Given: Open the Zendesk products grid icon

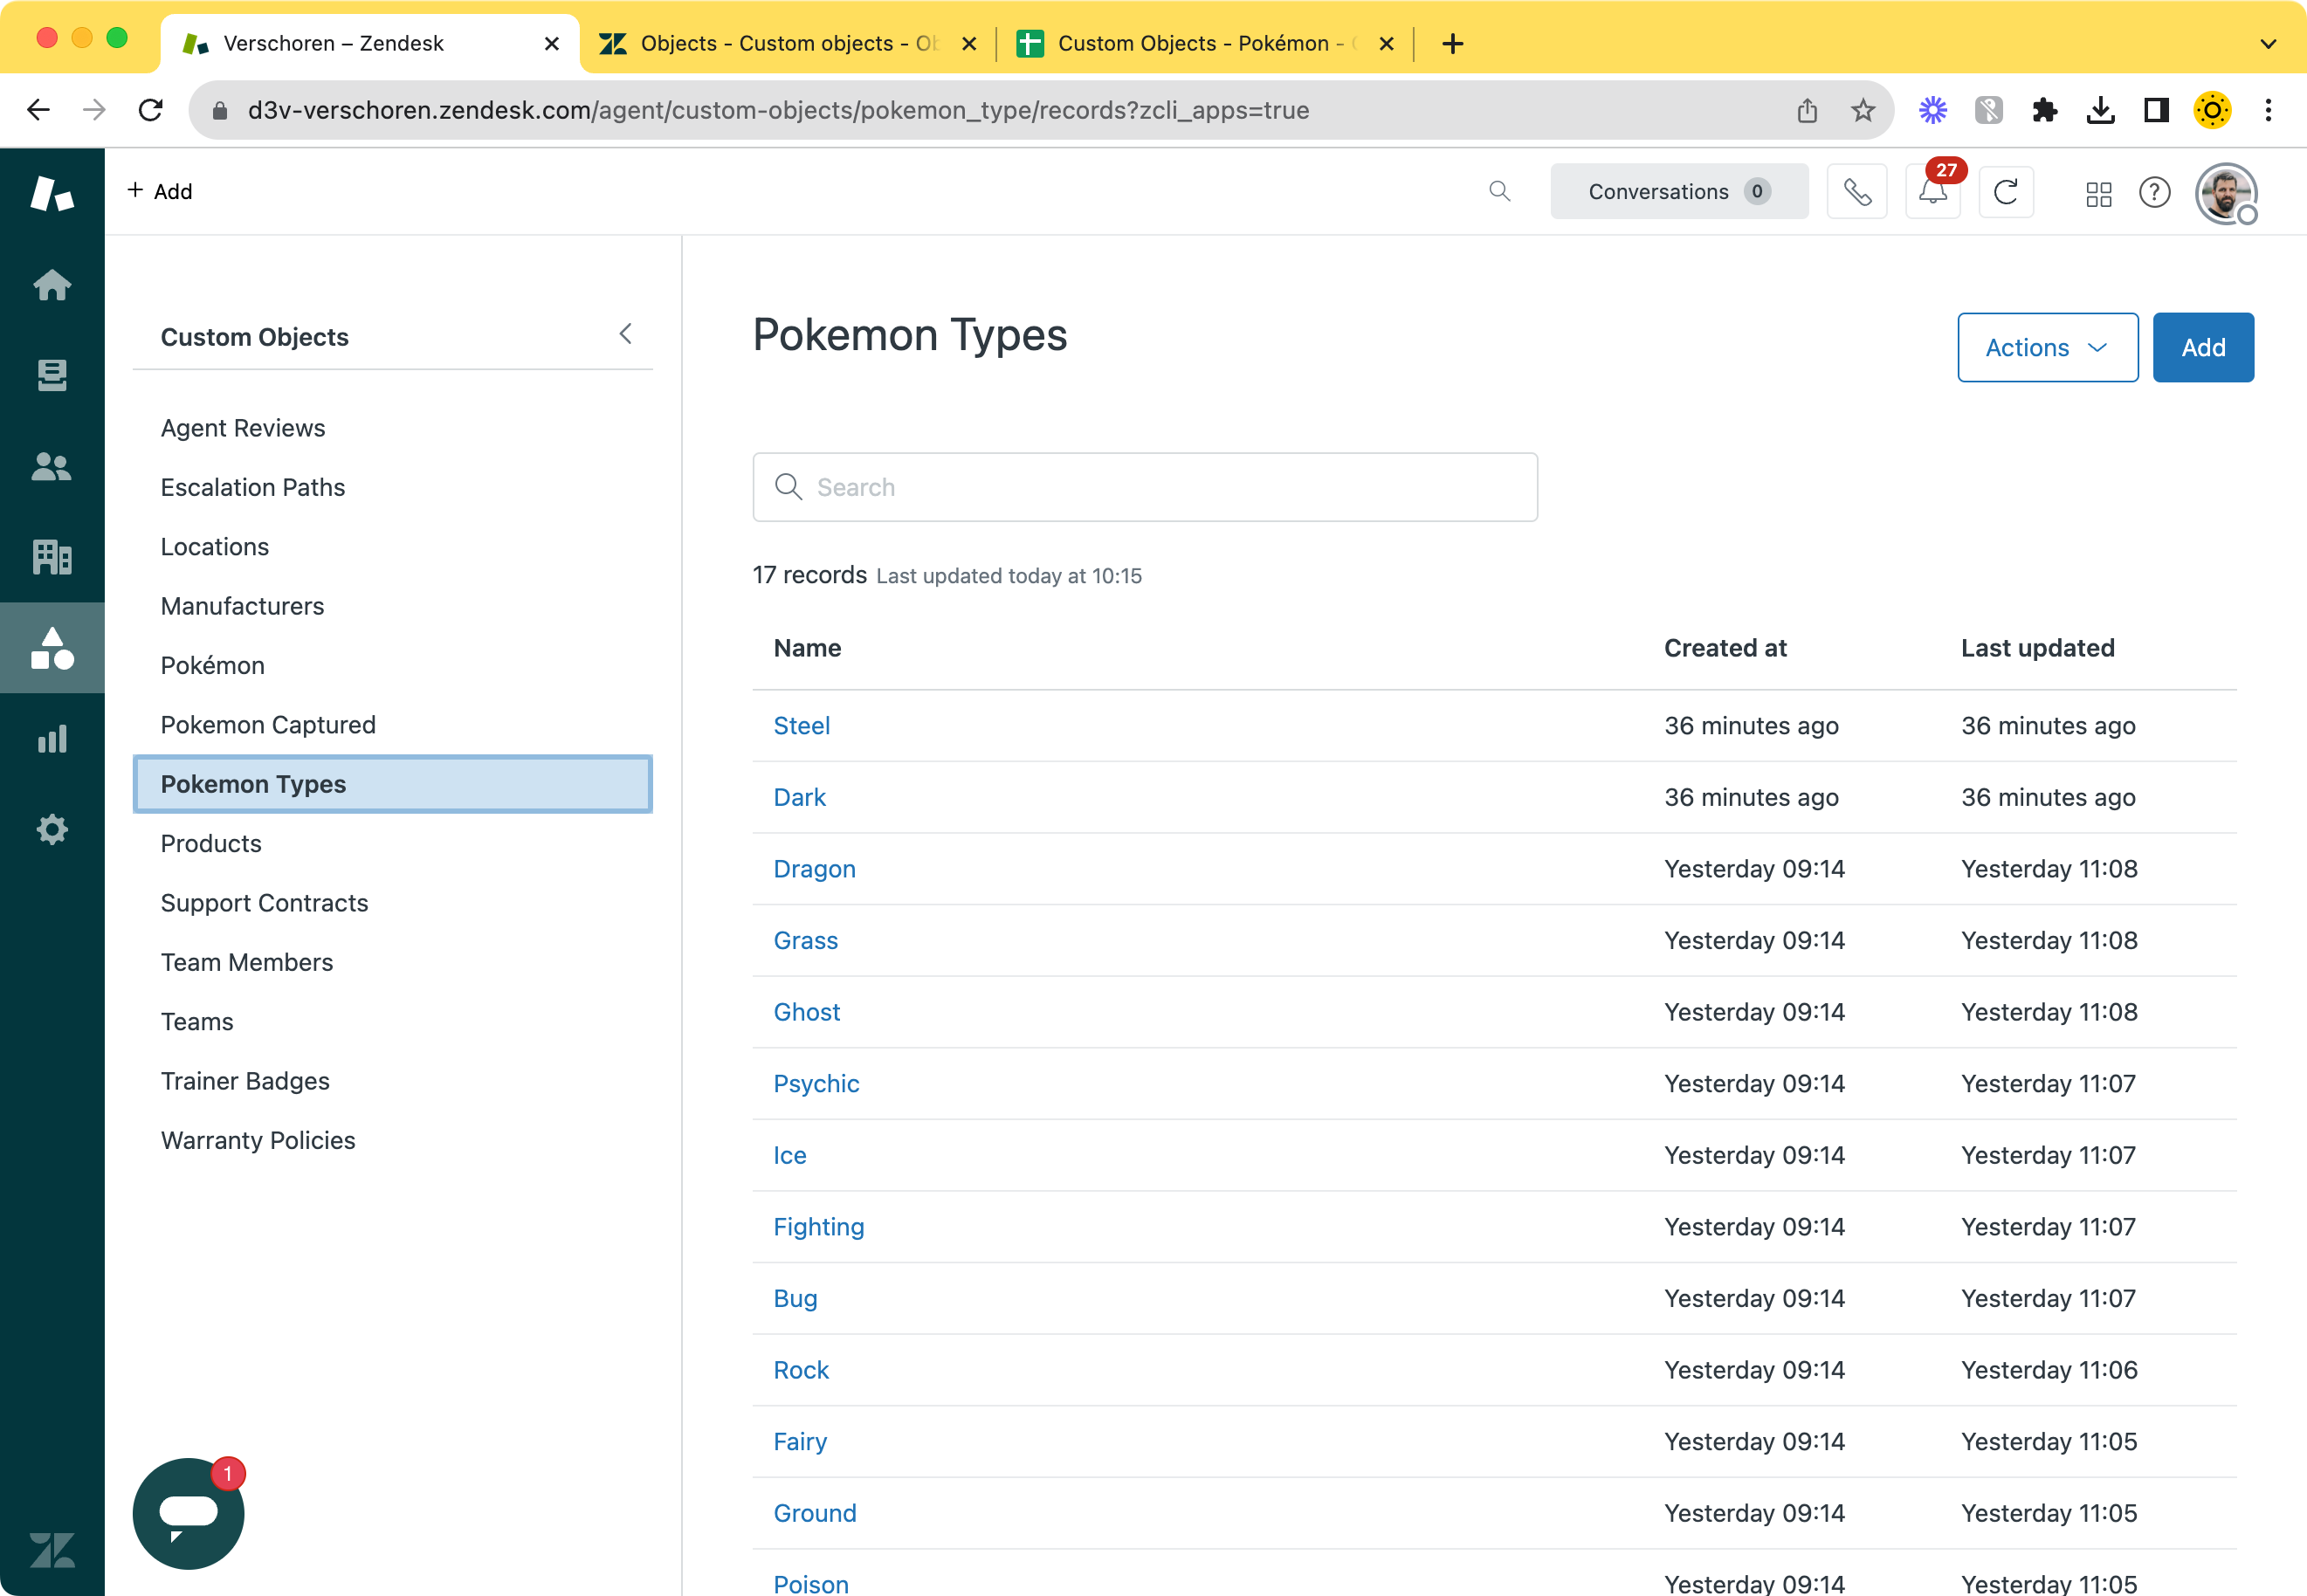Looking at the screenshot, I should pyautogui.click(x=2099, y=193).
